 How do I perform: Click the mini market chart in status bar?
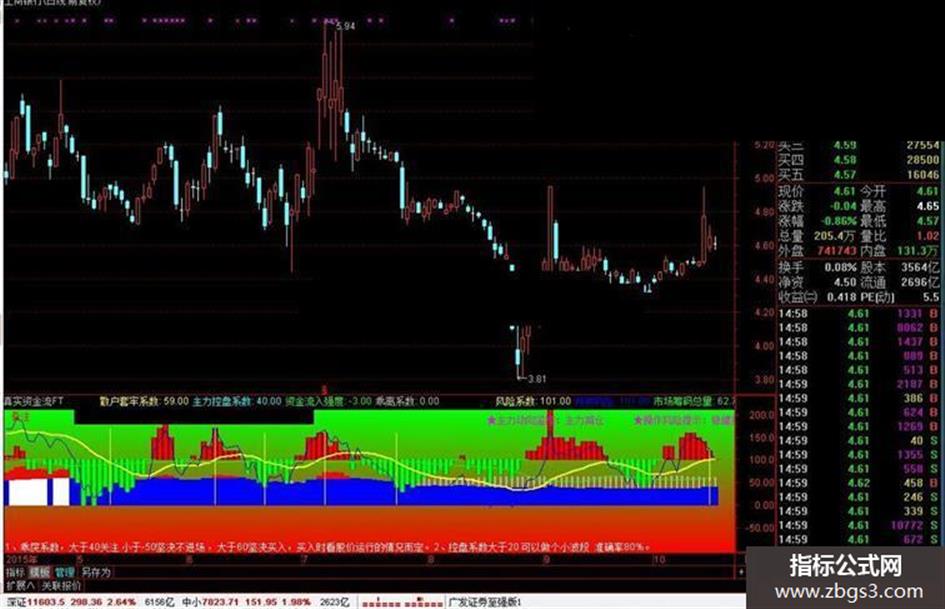401,602
